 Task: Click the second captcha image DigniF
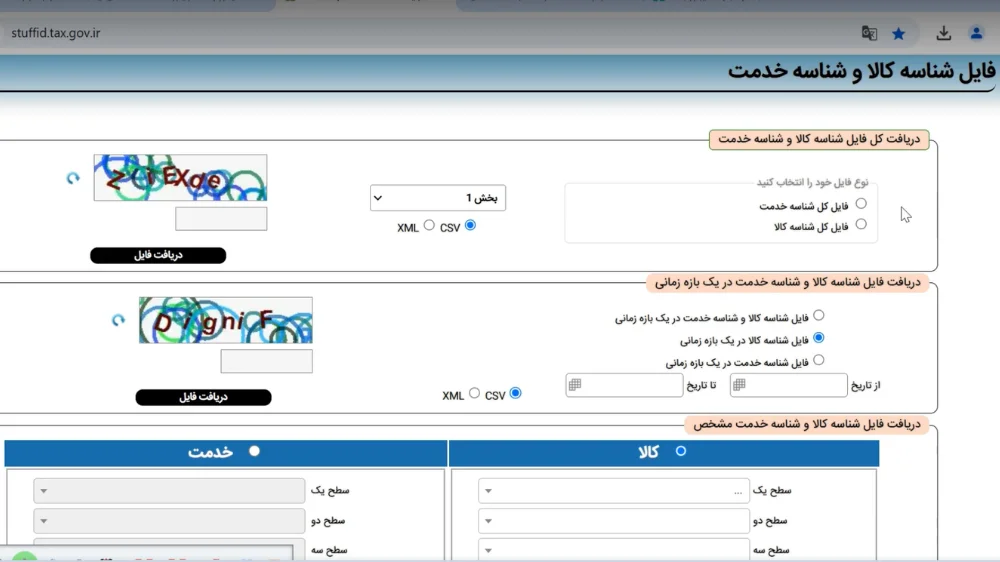(226, 320)
